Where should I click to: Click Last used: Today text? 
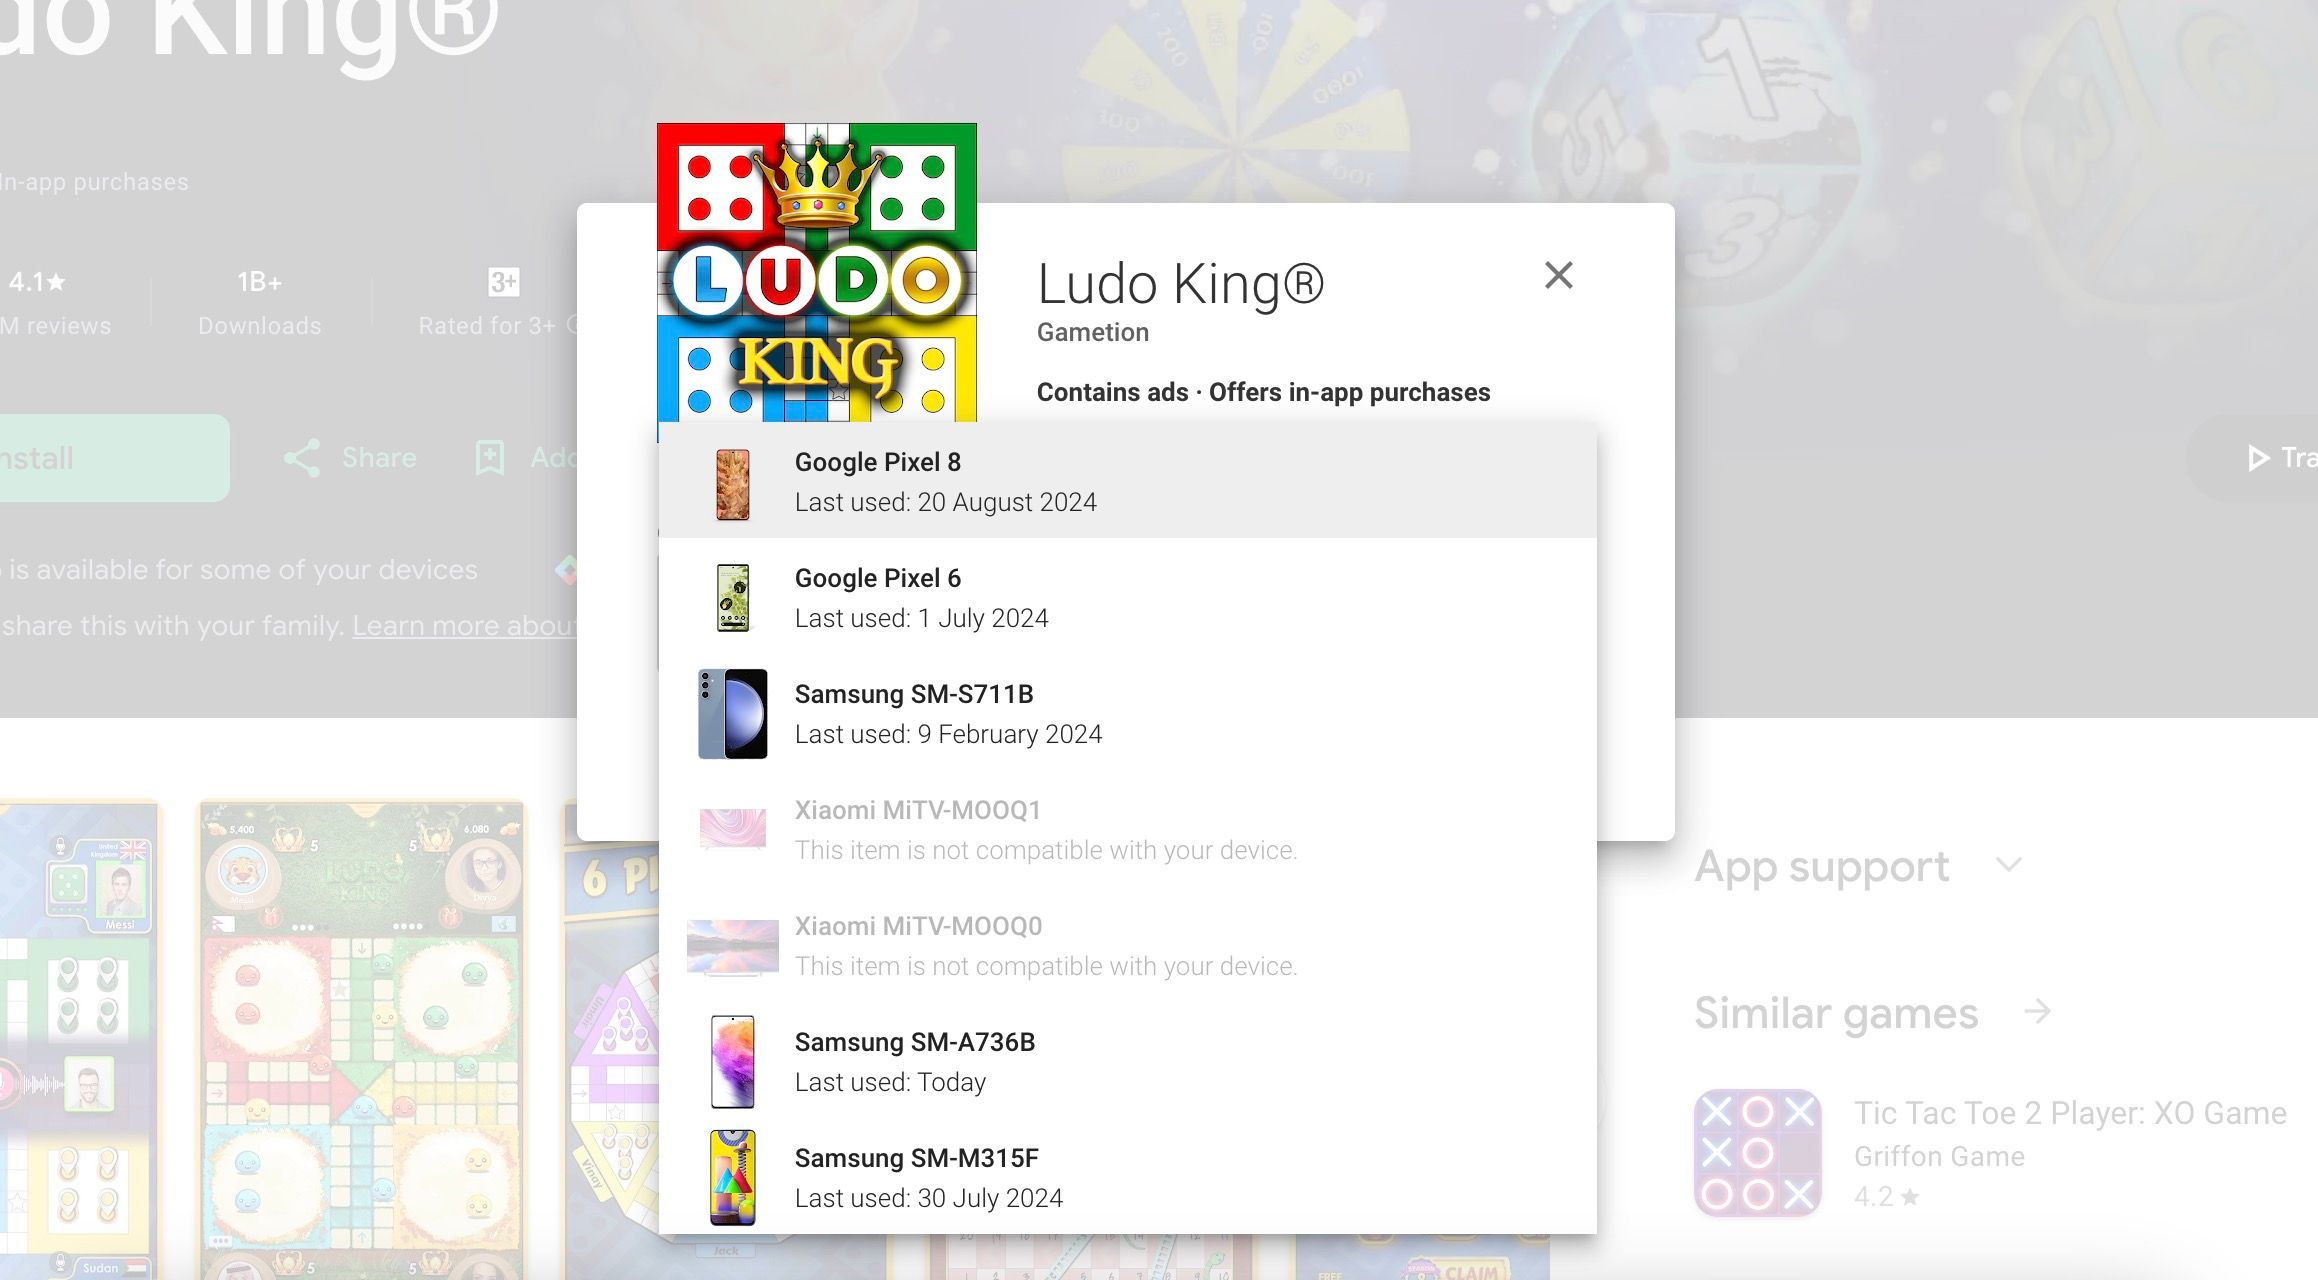tap(890, 1082)
